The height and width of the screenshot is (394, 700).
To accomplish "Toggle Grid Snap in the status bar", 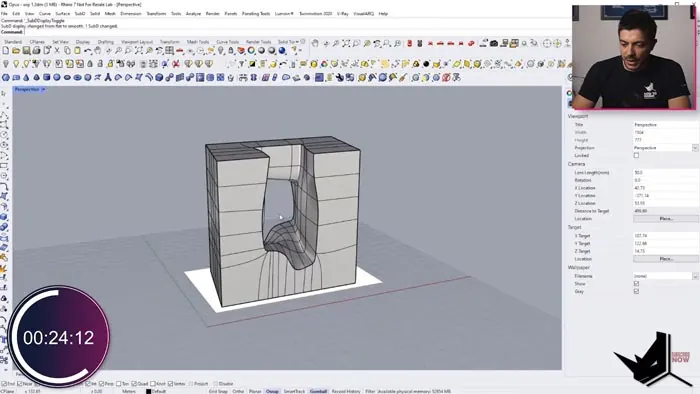I will point(218,391).
